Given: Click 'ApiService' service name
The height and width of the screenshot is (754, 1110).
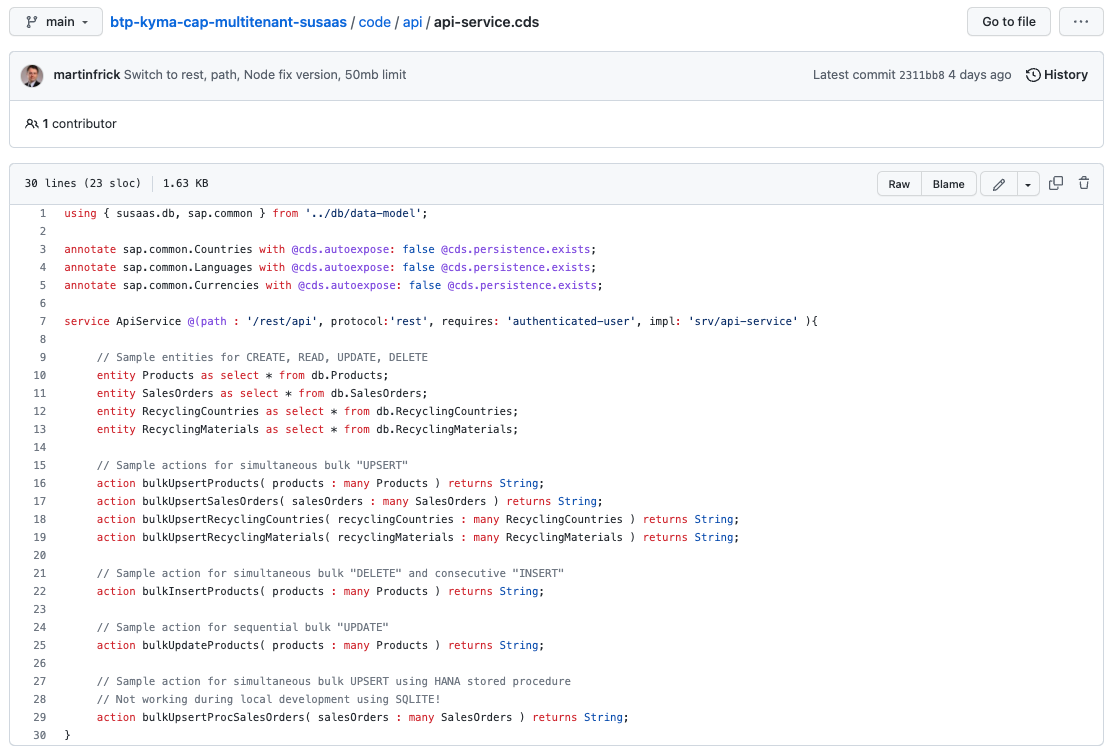Looking at the screenshot, I should 149,321.
